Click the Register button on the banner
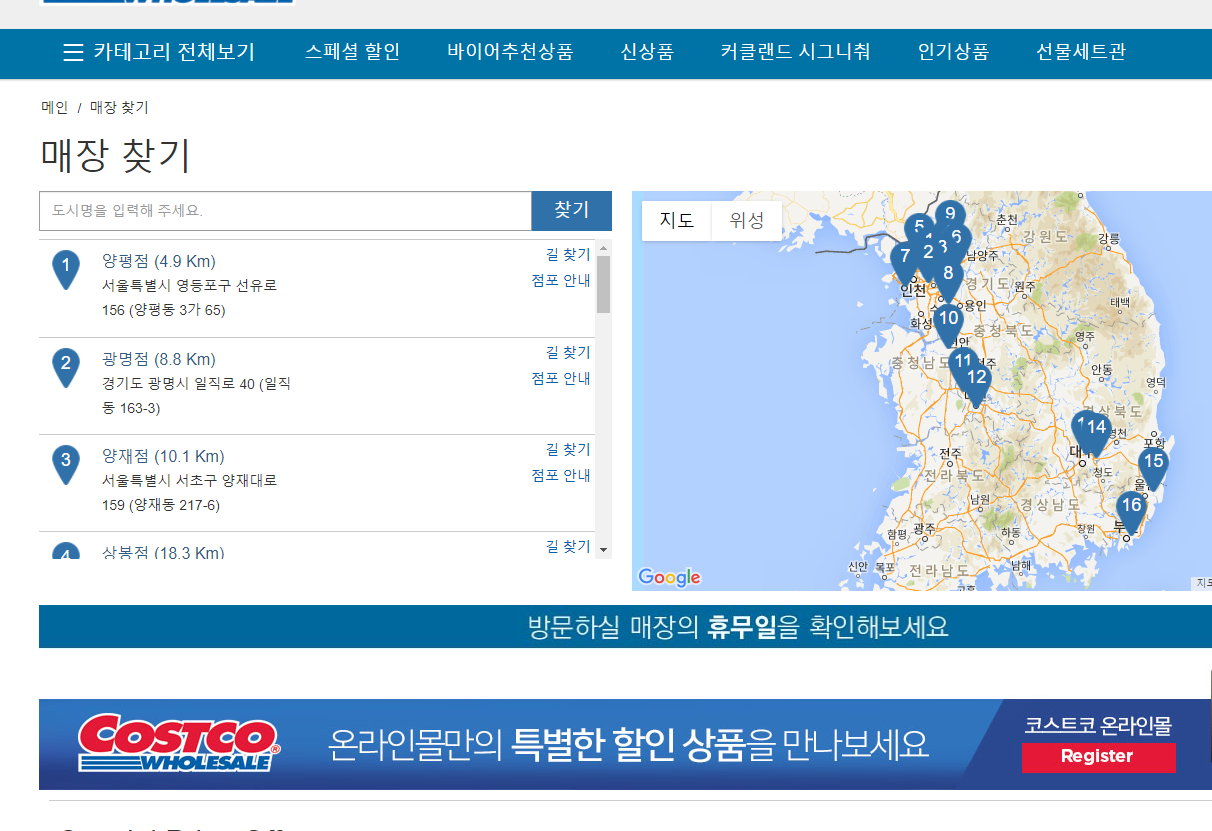 click(1097, 757)
